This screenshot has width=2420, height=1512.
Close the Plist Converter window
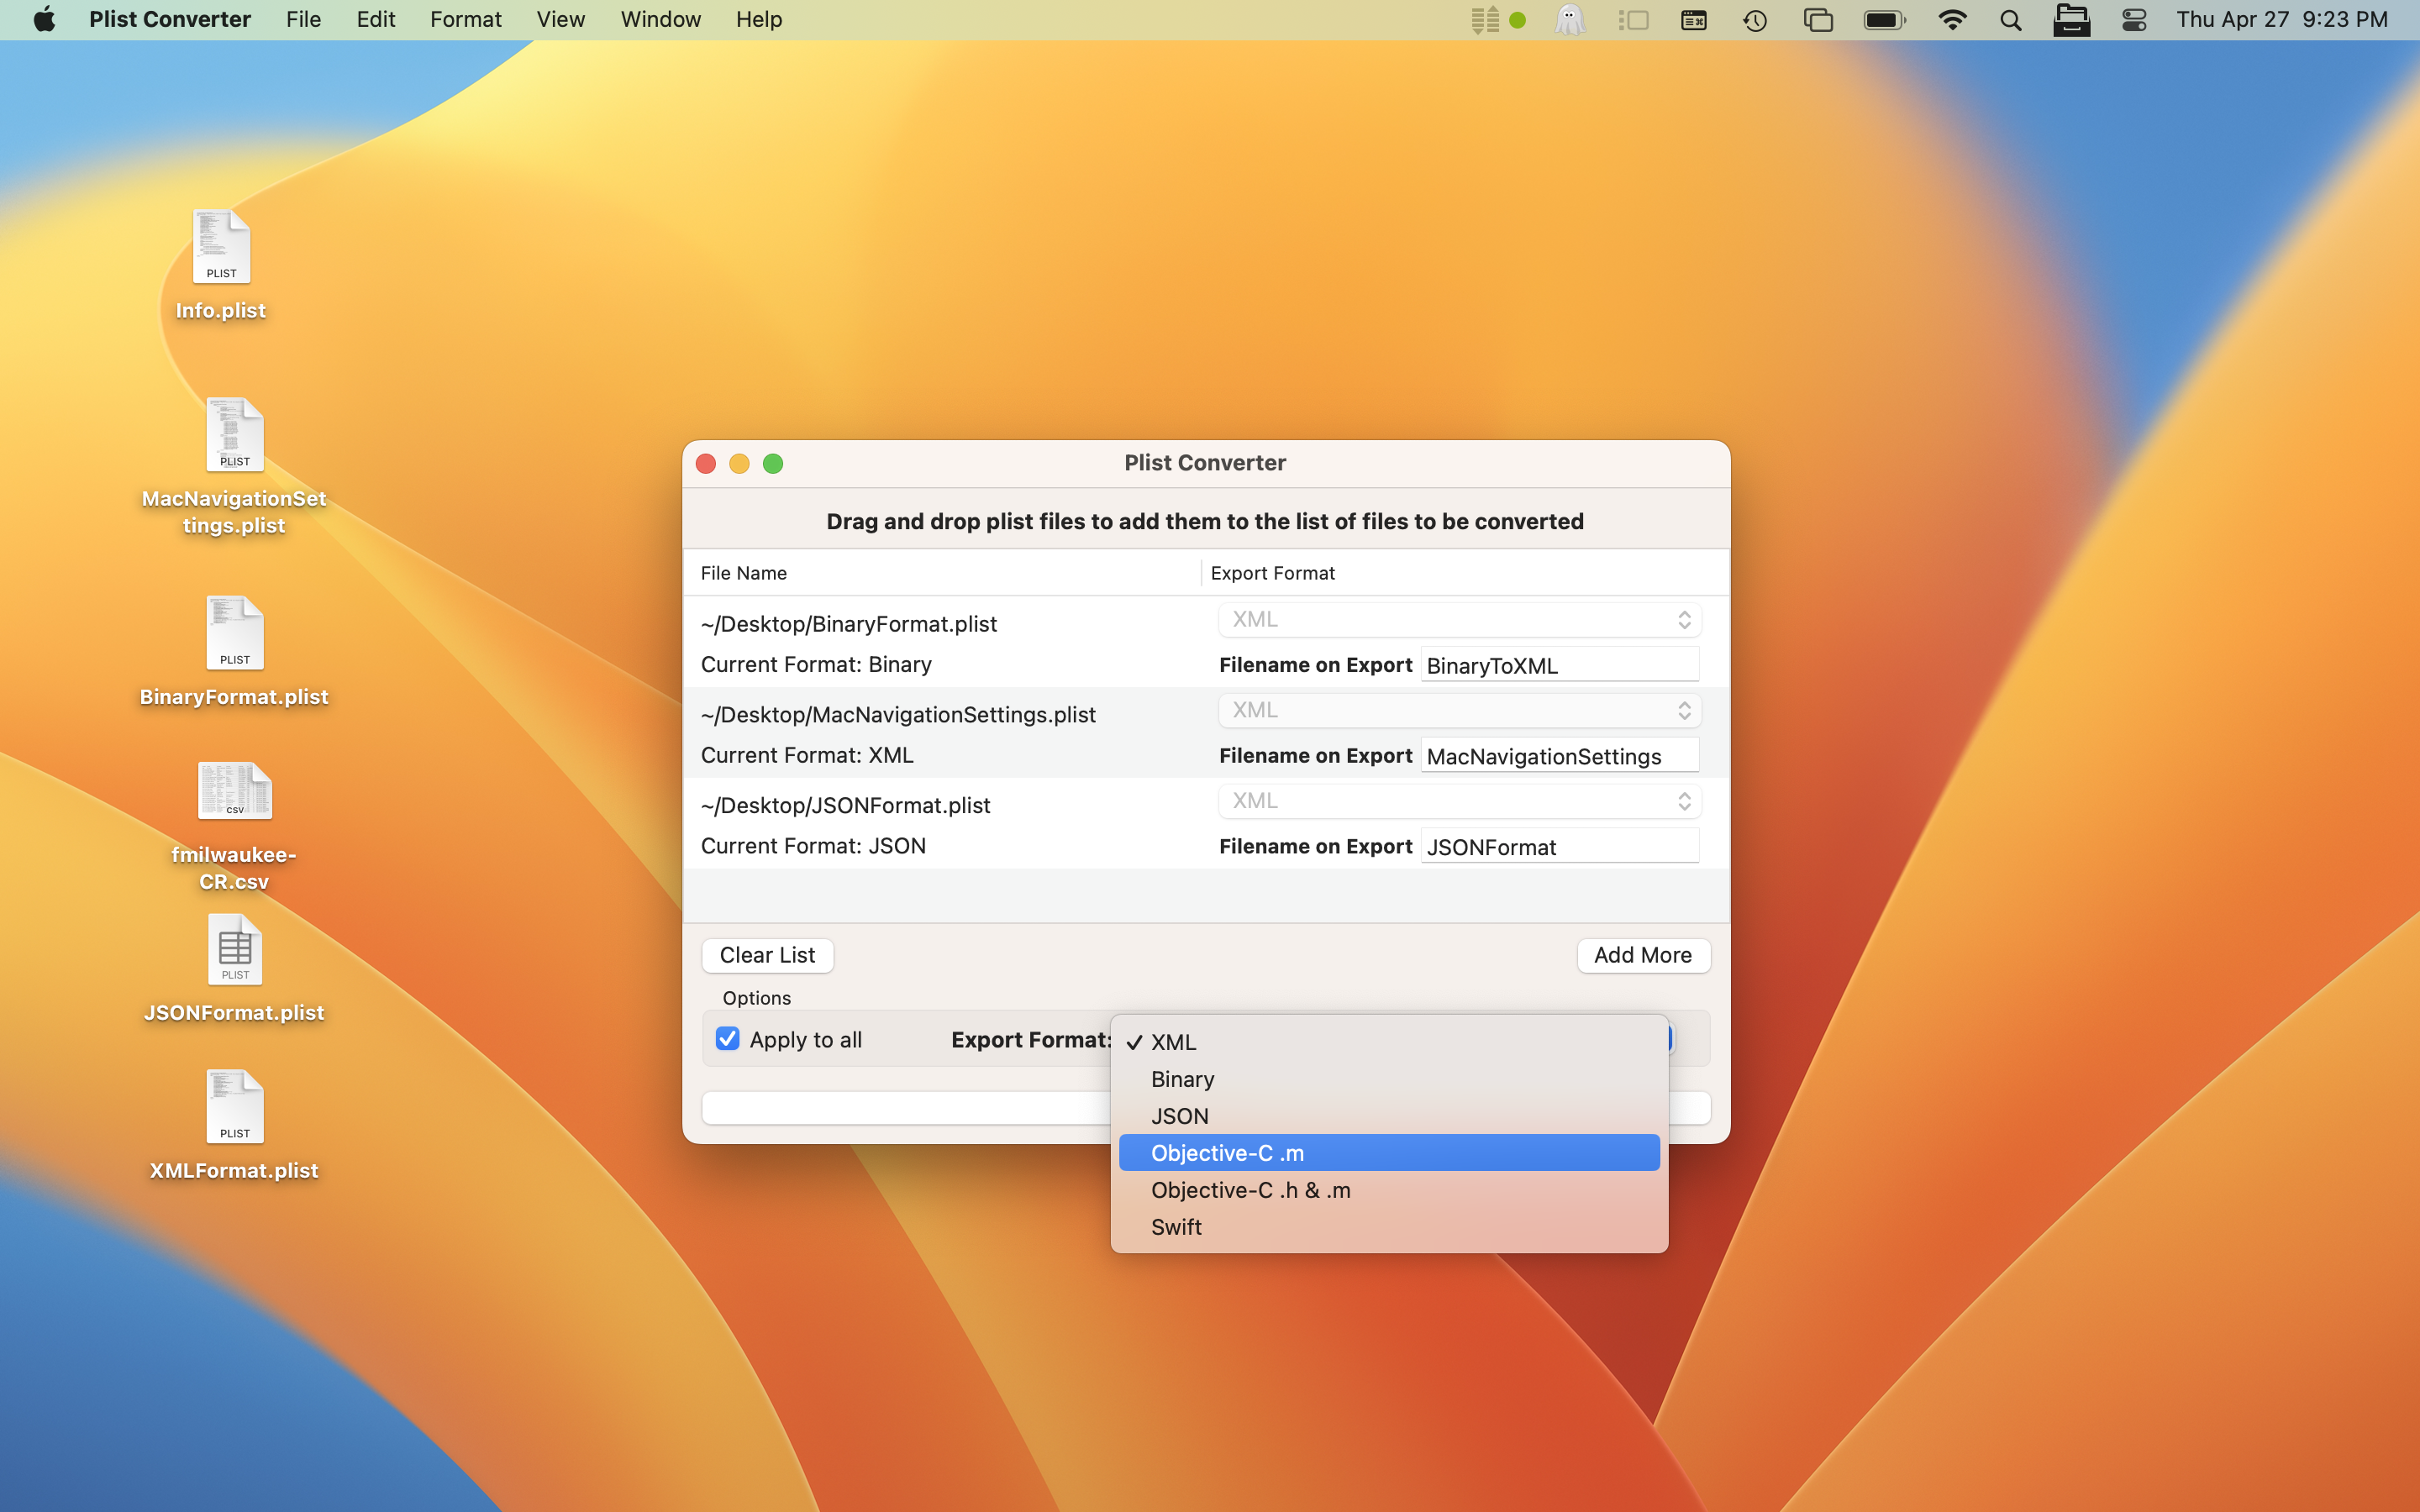point(706,463)
